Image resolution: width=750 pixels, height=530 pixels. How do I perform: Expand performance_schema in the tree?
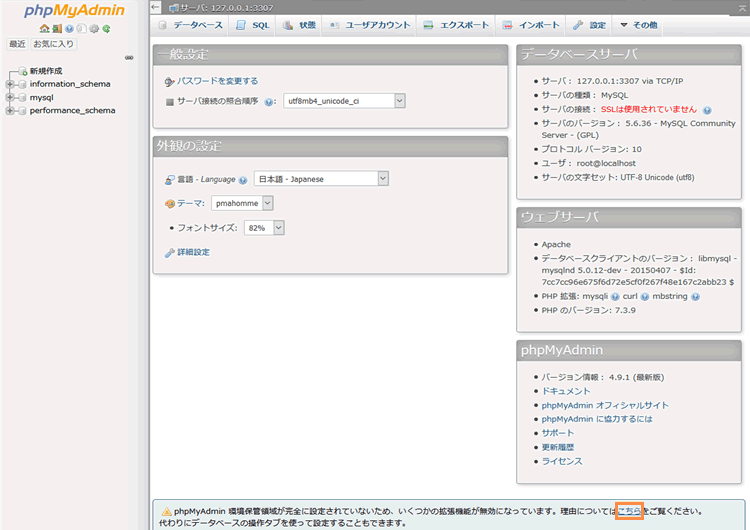click(10, 111)
